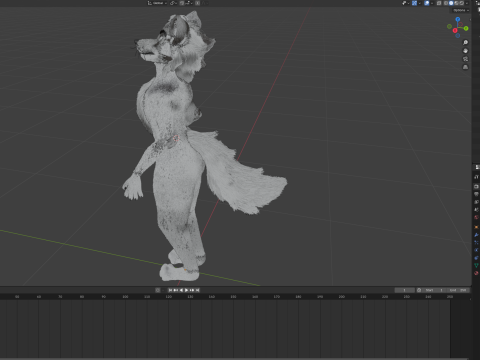Switch to Wireframe viewport shading
Screen dimensions: 480x360
446,3
